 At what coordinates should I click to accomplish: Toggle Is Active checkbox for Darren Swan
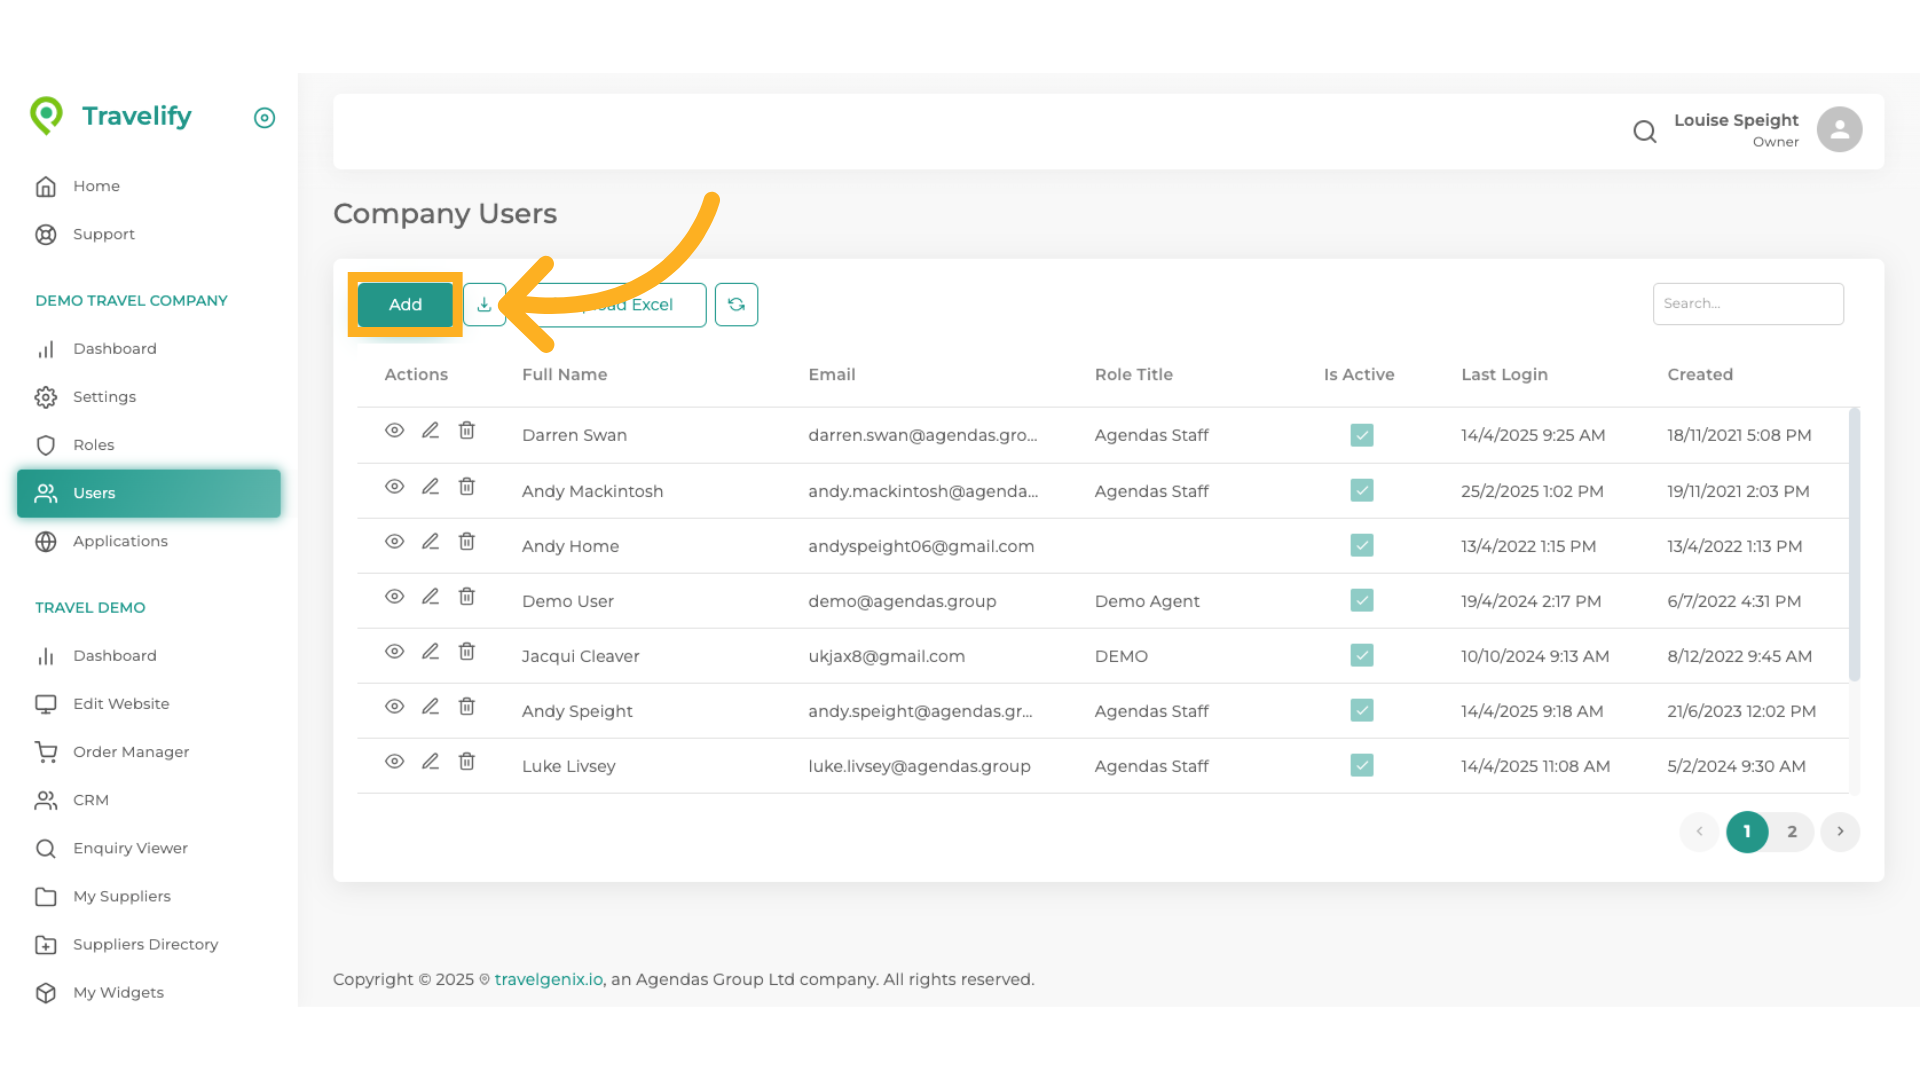[1361, 435]
